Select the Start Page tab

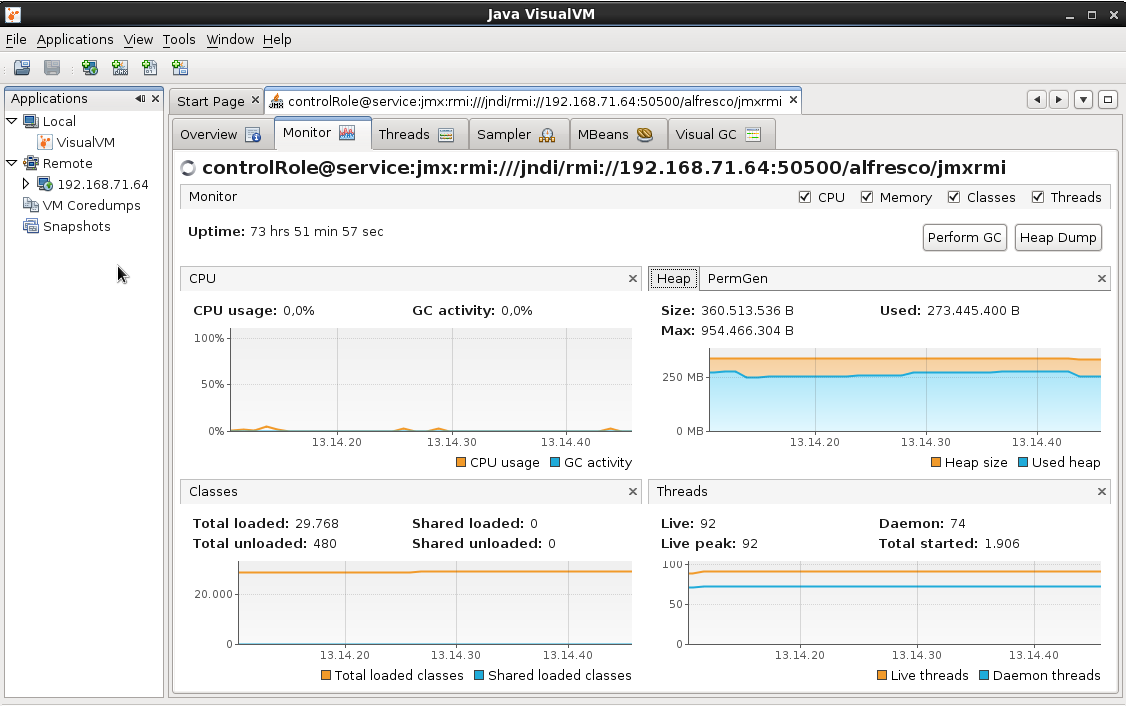coord(216,101)
